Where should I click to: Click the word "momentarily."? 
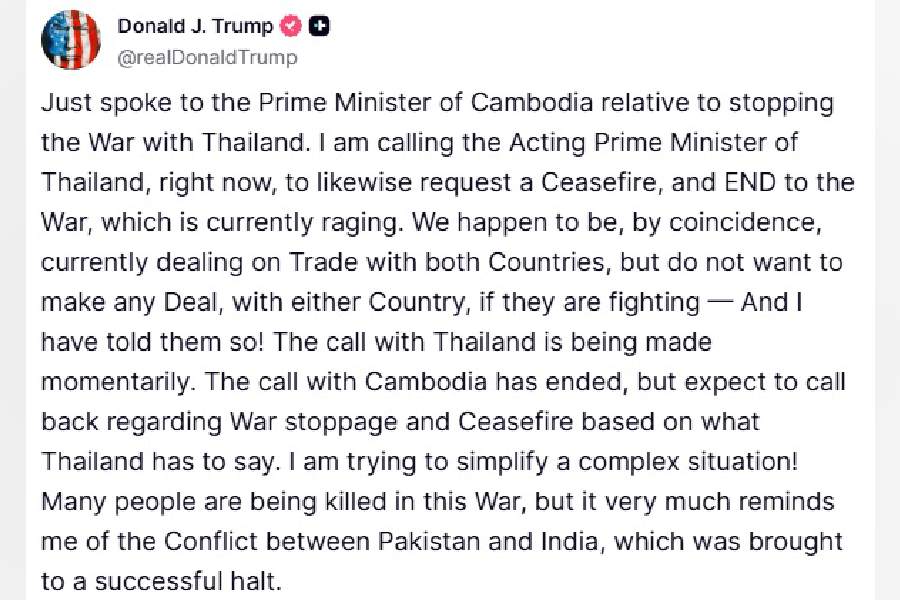pos(119,382)
